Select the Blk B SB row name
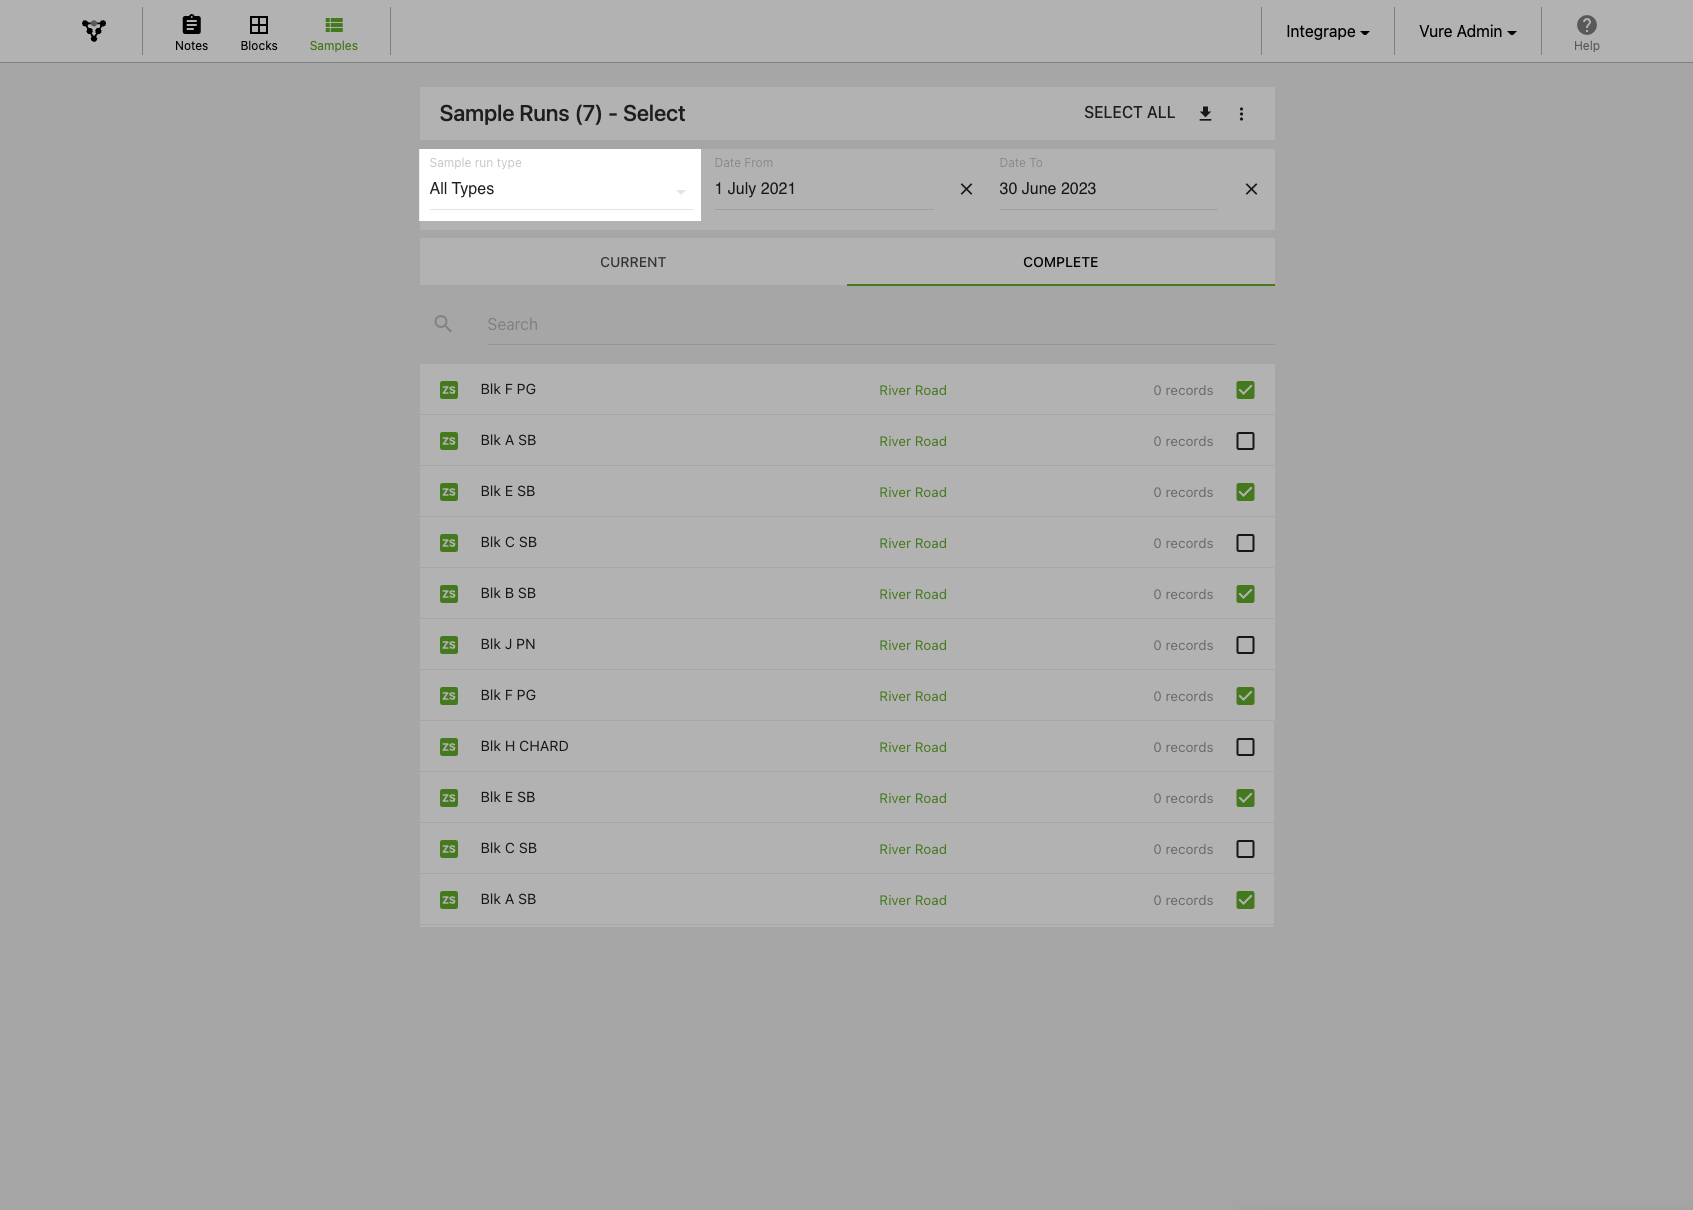 [x=508, y=593]
